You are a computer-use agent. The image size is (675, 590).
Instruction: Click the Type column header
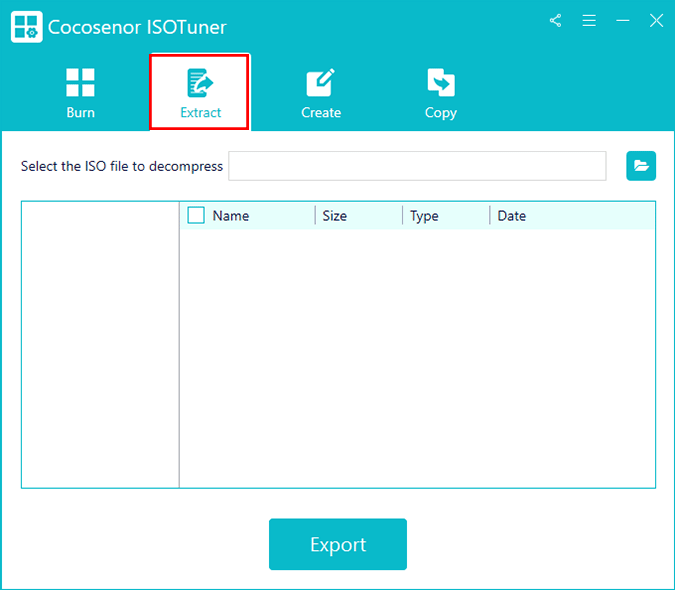[424, 216]
